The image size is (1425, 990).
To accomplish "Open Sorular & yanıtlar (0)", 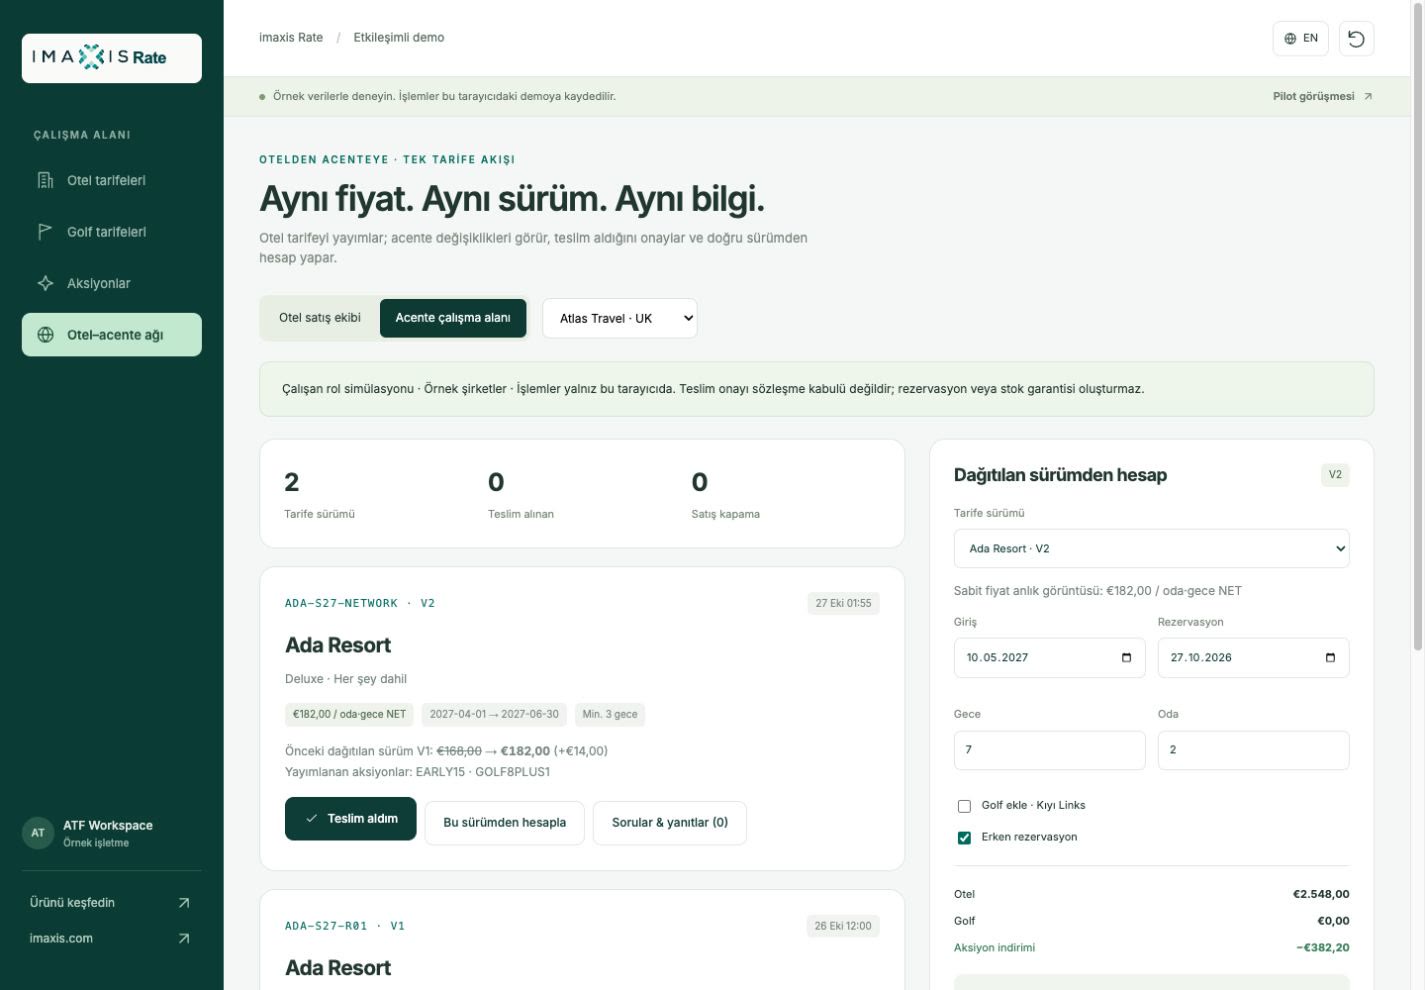I will pos(670,823).
